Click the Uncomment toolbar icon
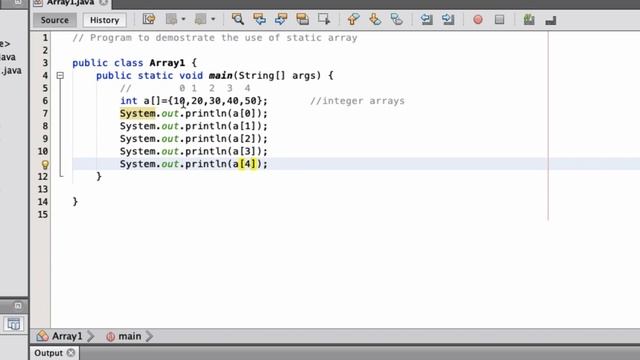This screenshot has height=360, width=640. [529, 19]
